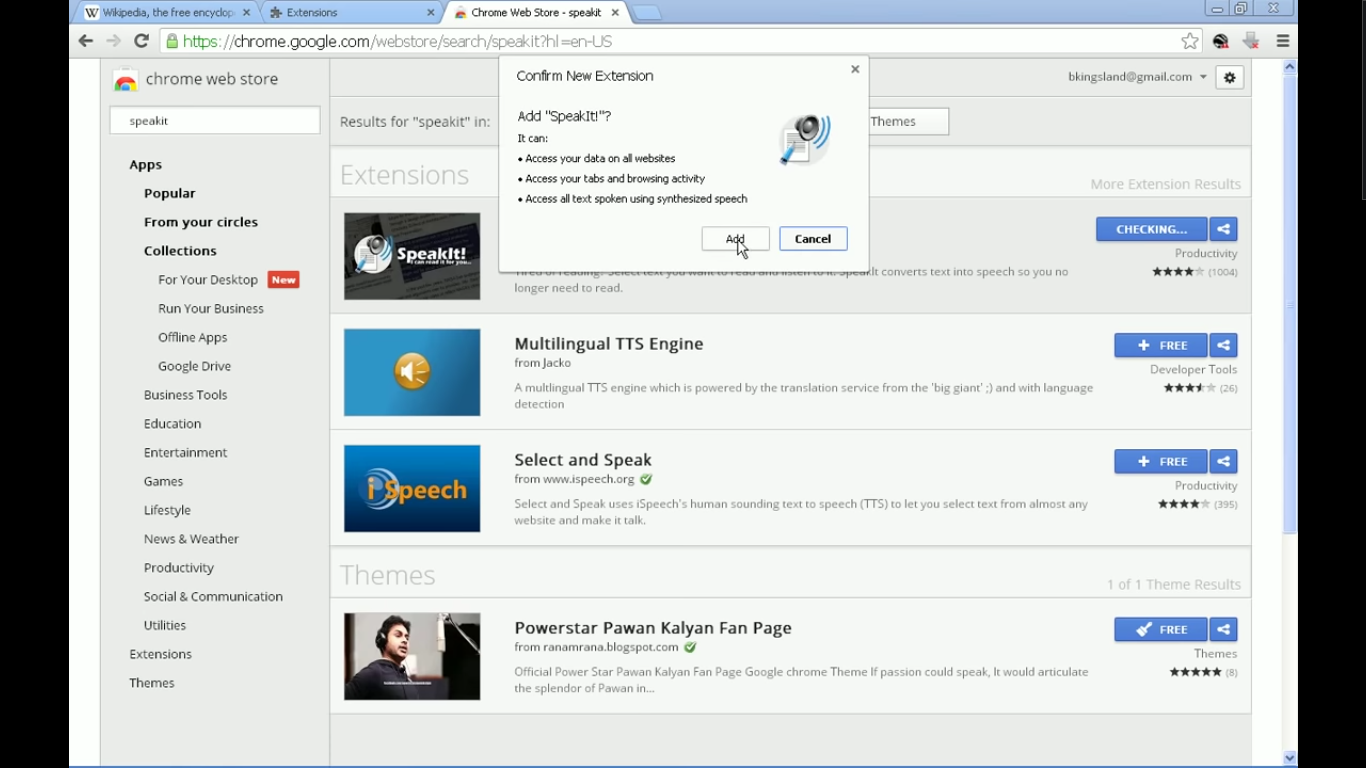Select Popular in the sidebar

point(169,193)
